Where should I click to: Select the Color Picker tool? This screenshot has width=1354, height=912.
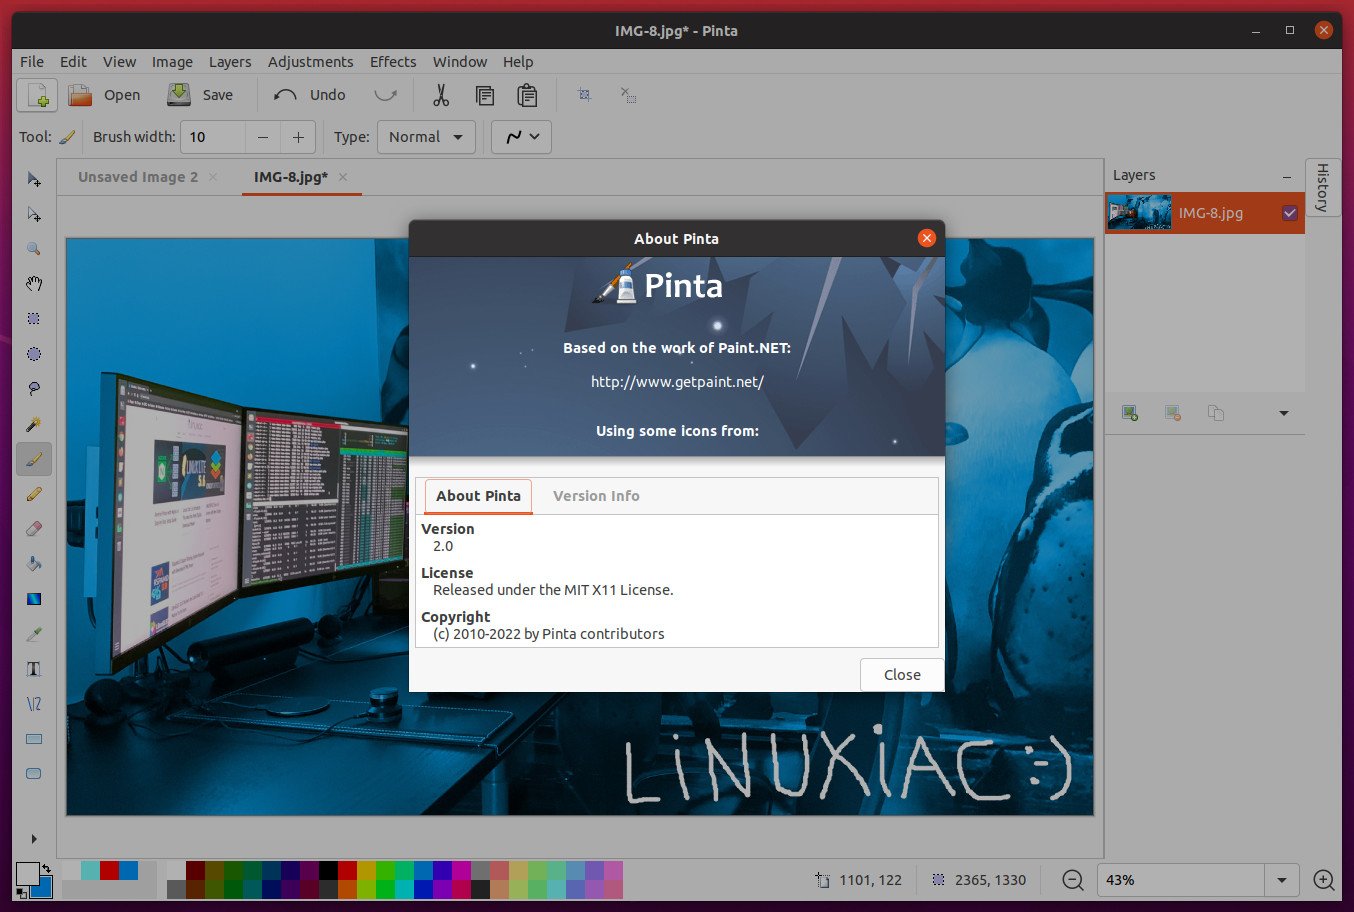(x=34, y=634)
